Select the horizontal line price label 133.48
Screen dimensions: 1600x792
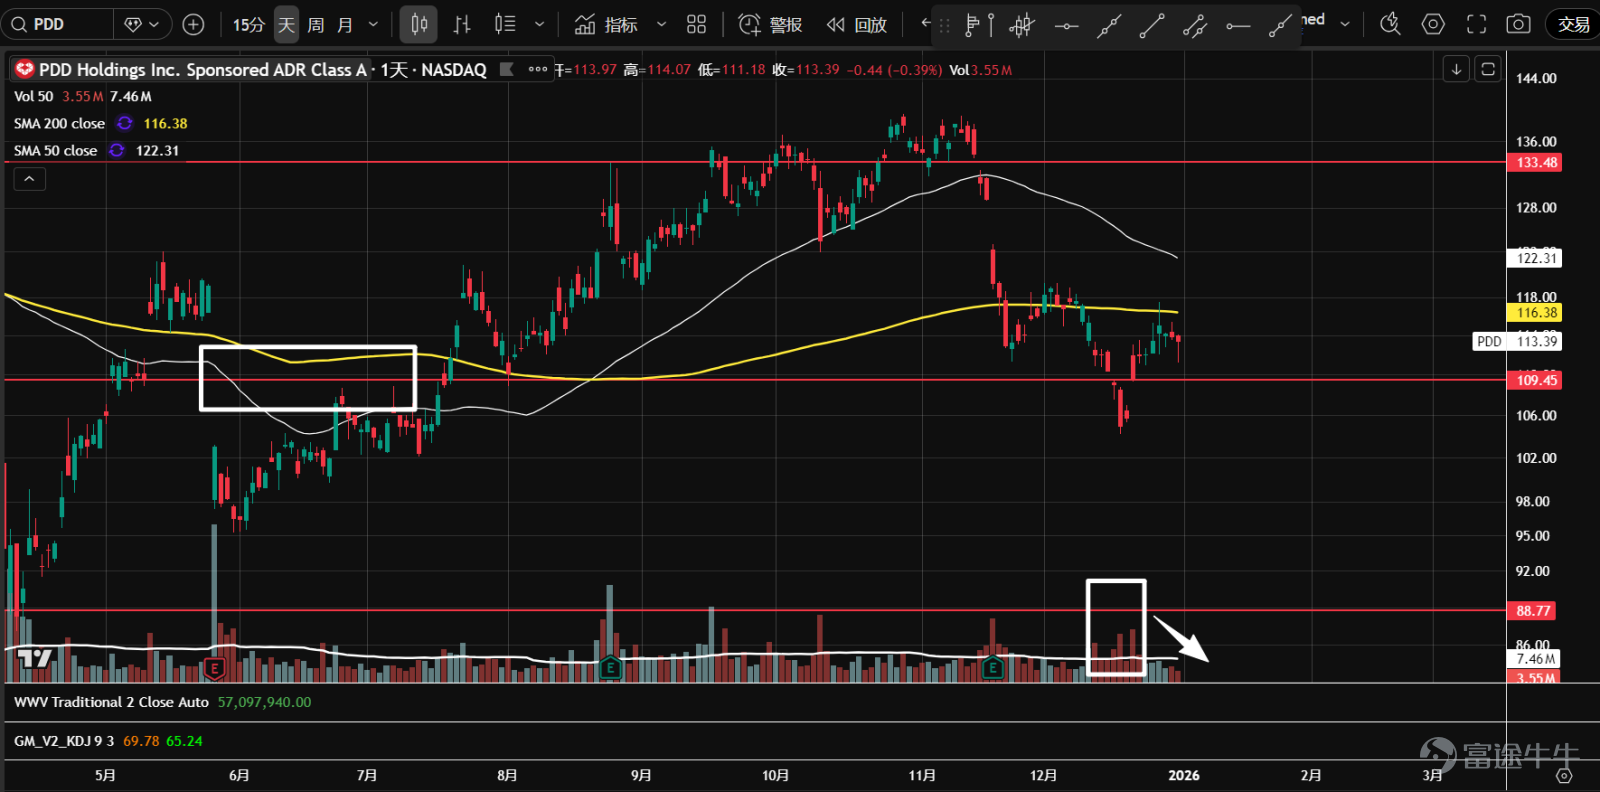point(1536,163)
